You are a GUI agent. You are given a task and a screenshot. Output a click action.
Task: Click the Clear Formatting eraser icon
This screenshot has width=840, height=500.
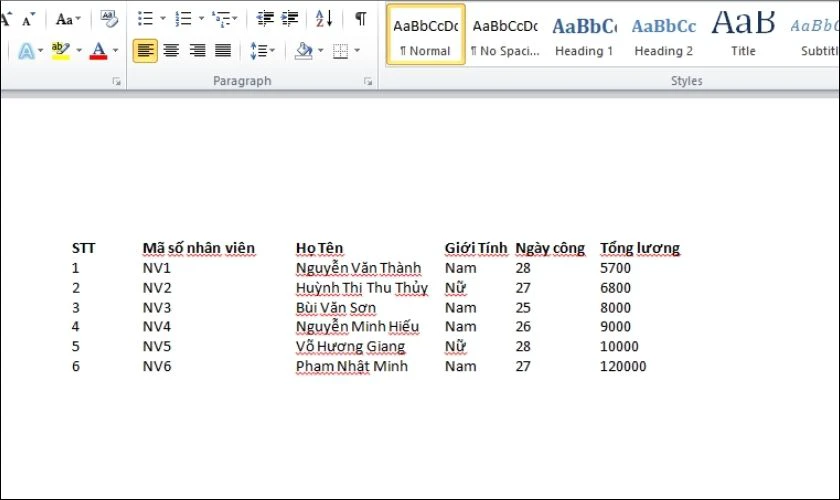(109, 19)
